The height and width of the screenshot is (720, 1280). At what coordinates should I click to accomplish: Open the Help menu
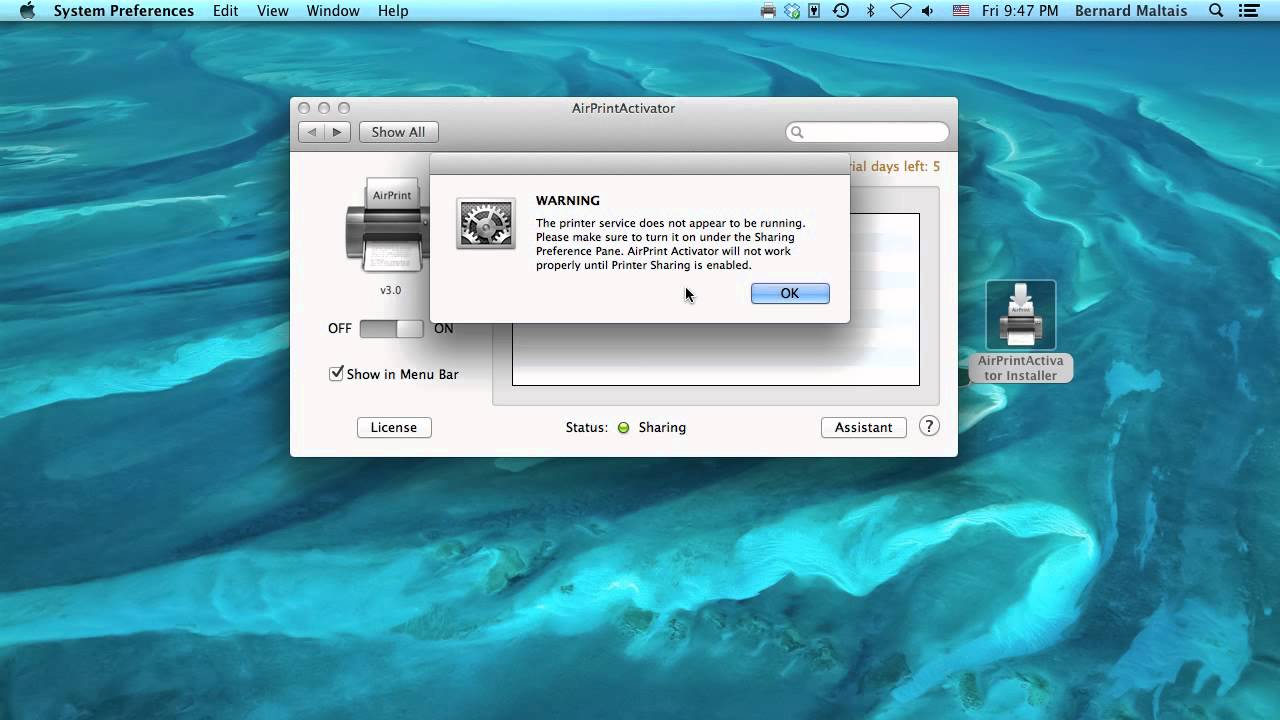pos(393,11)
